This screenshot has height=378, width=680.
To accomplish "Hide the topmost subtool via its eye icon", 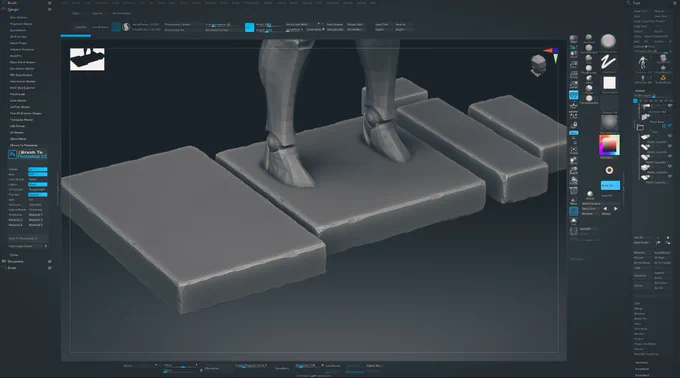I will tap(670, 106).
